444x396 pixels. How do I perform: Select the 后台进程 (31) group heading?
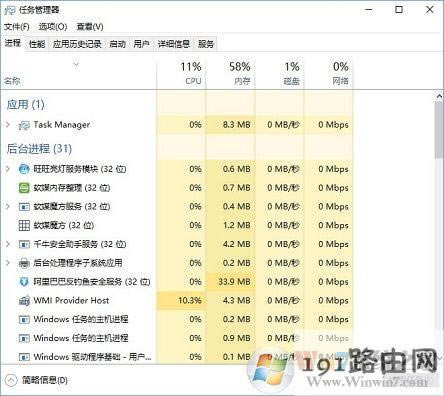[39, 149]
